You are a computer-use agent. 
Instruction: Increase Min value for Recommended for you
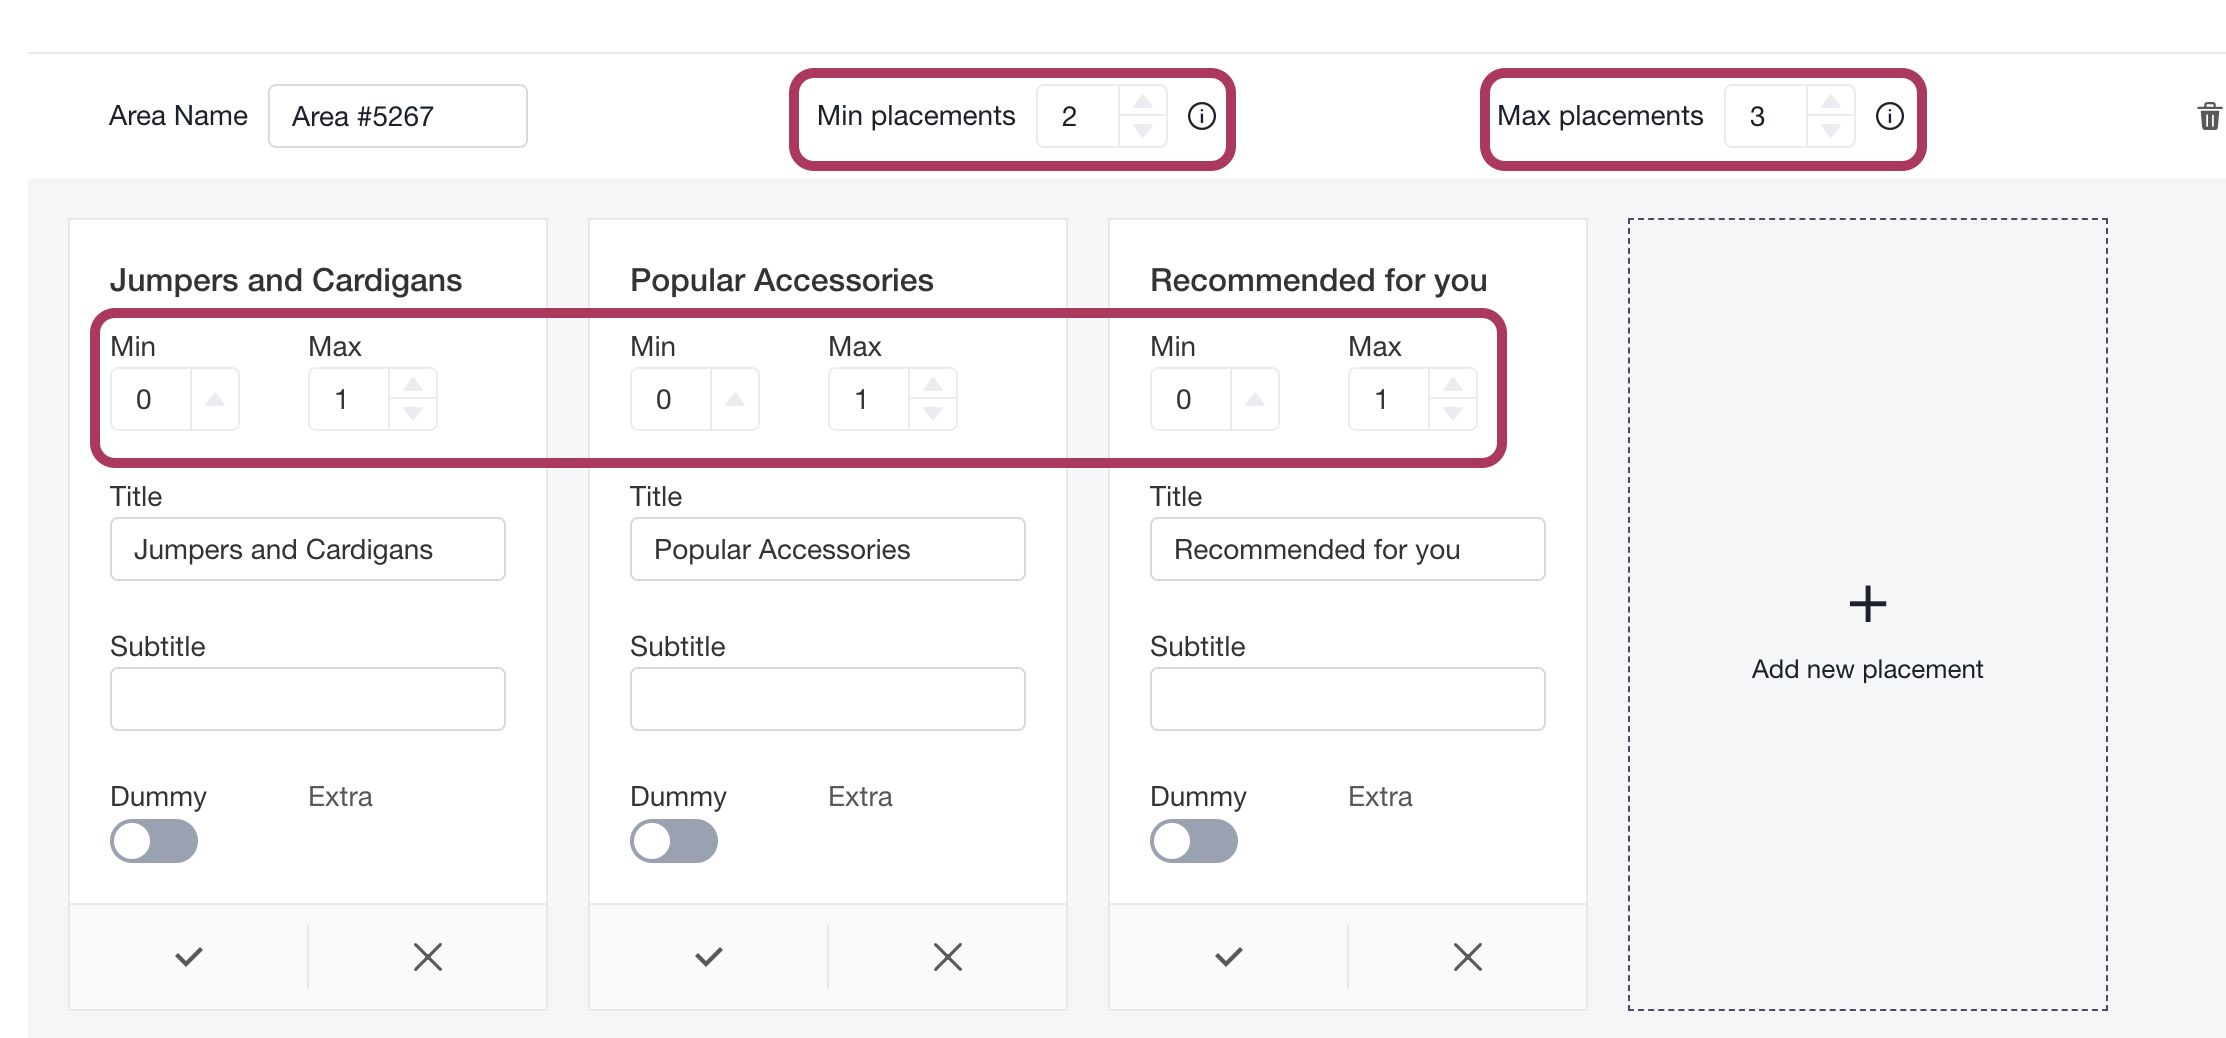click(1255, 399)
